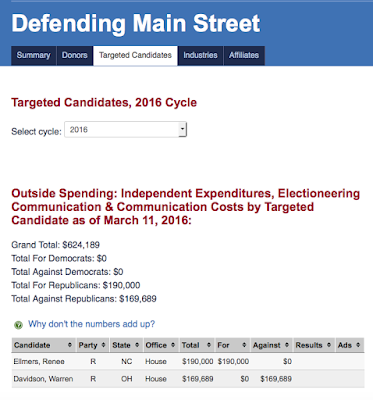Sort by Results column sort arrows
Screen dimensions: 373x400
pos(329,345)
